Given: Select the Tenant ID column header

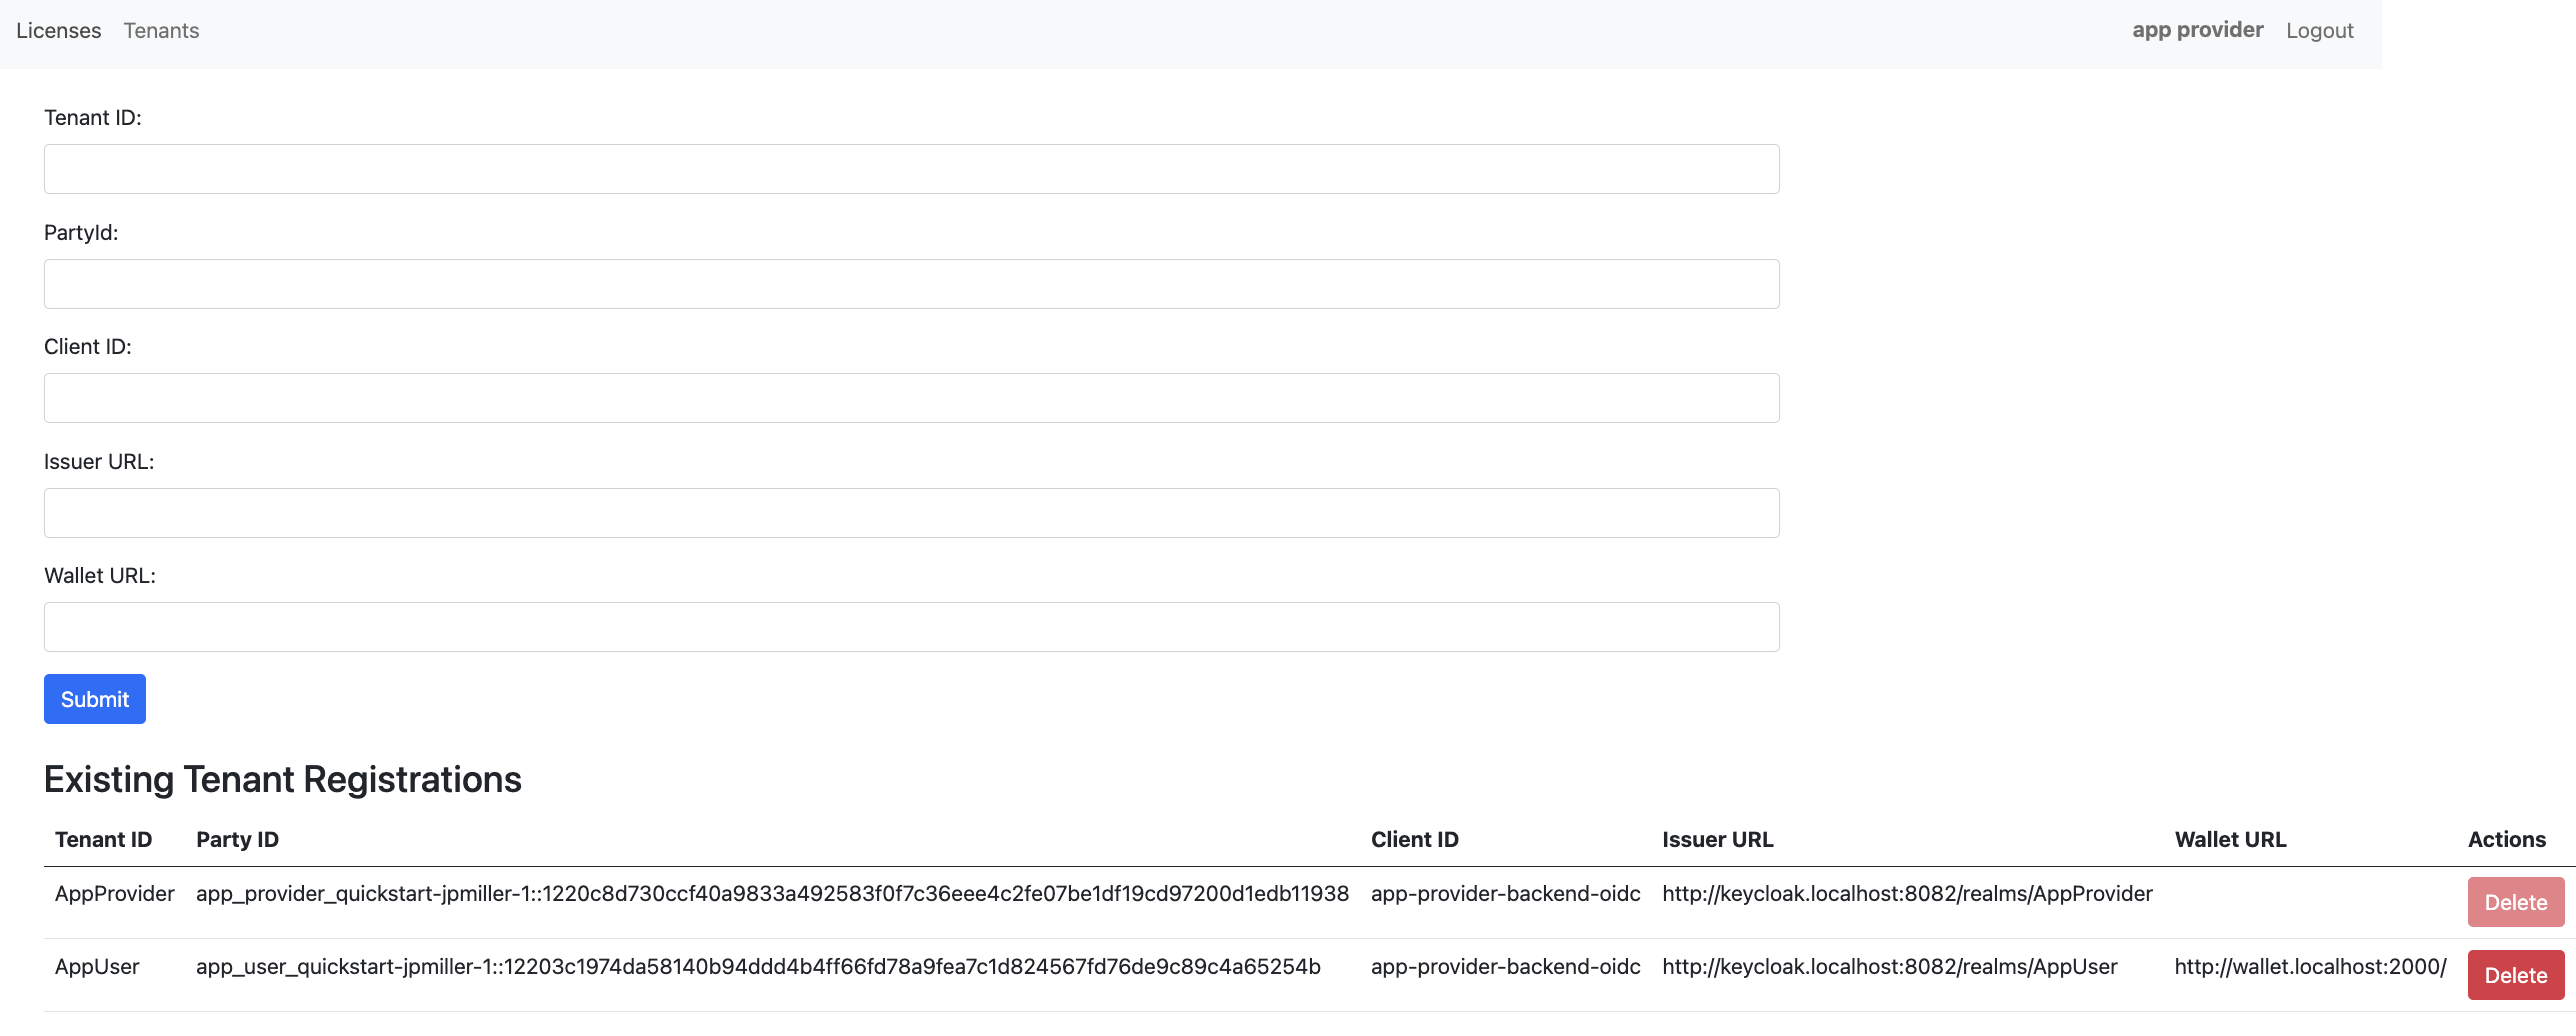Looking at the screenshot, I should 103,839.
